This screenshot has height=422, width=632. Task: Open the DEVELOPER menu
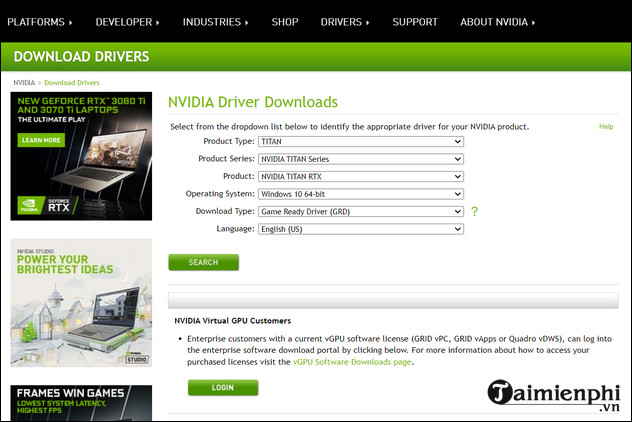point(127,22)
